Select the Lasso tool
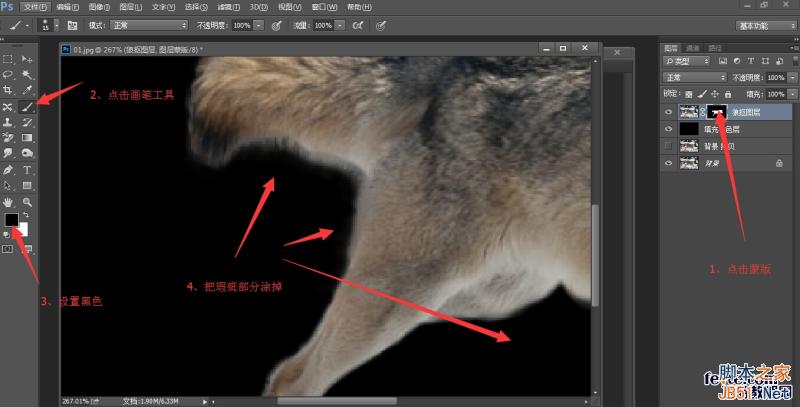Image resolution: width=800 pixels, height=407 pixels. (8, 75)
